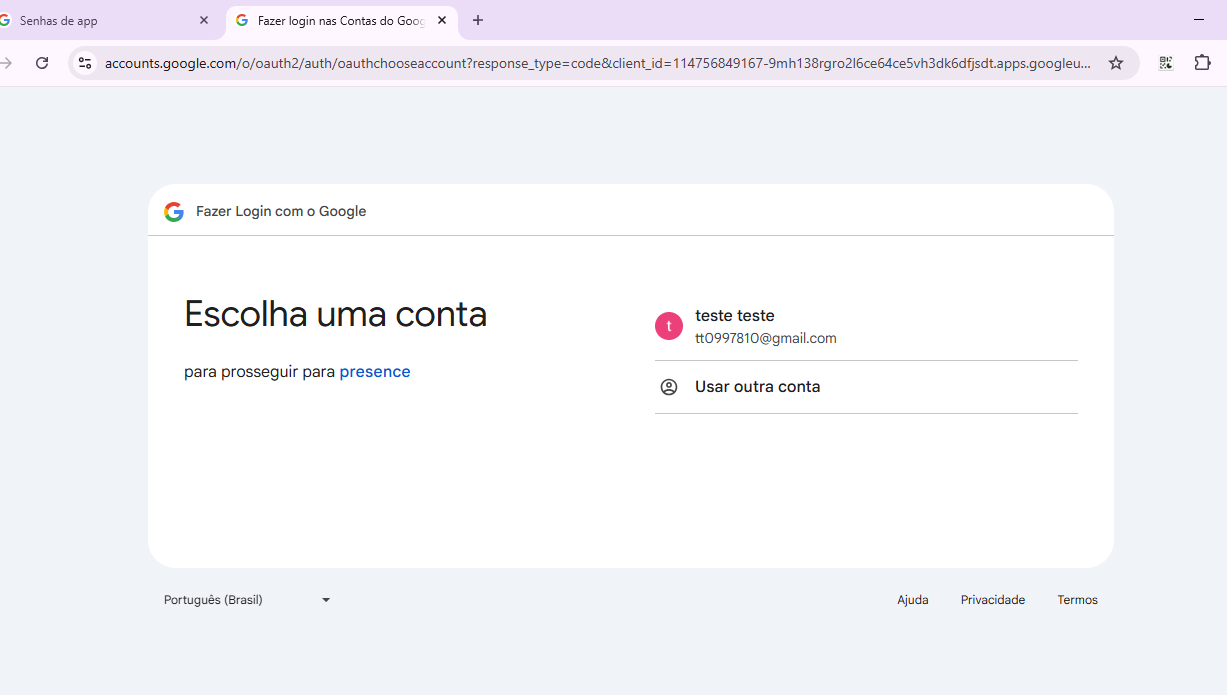1227x695 pixels.
Task: Click Fazer Login com o Google text
Action: [281, 212]
